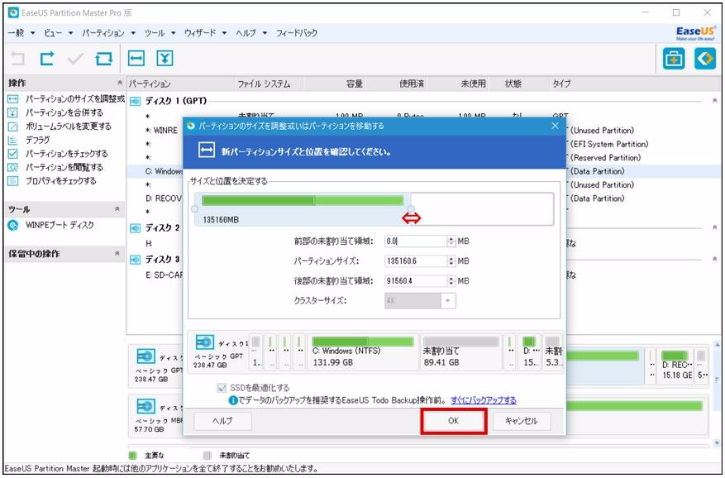Open the ビュー menu
The image size is (725, 478).
(58, 33)
